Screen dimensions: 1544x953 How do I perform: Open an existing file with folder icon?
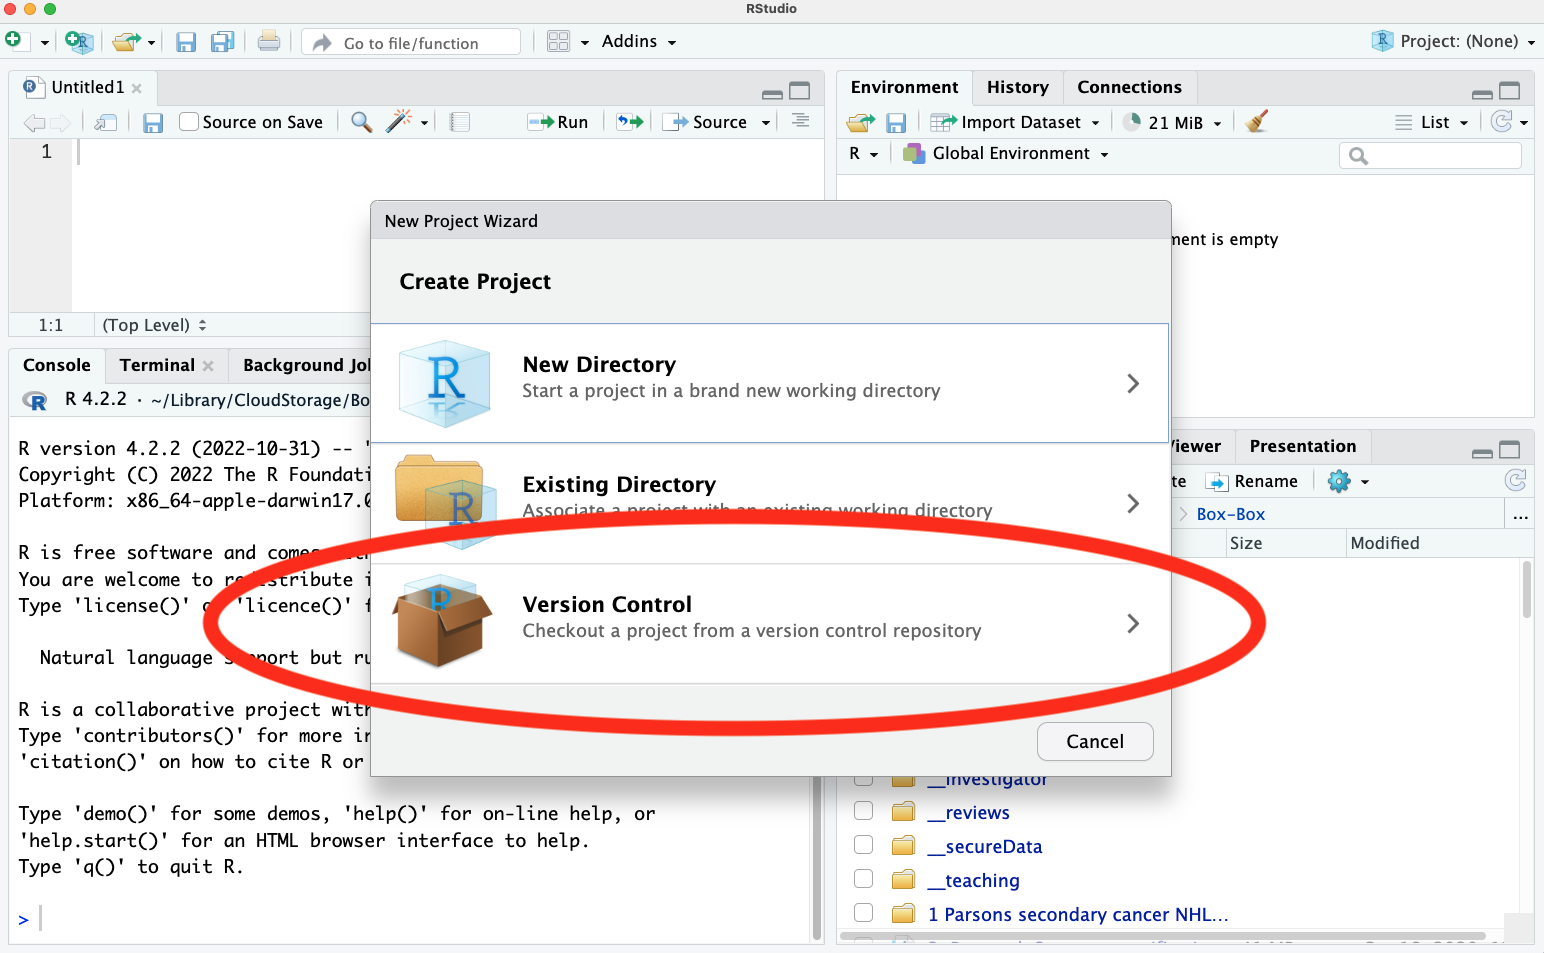126,41
